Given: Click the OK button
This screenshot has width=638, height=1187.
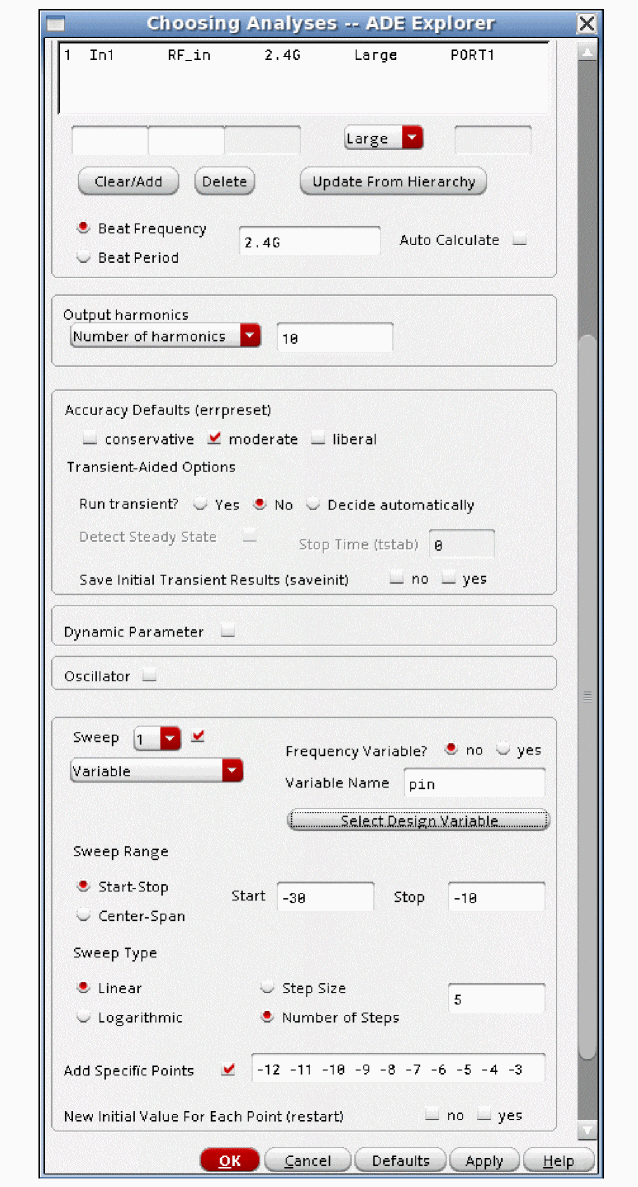Looking at the screenshot, I should coord(230,1161).
